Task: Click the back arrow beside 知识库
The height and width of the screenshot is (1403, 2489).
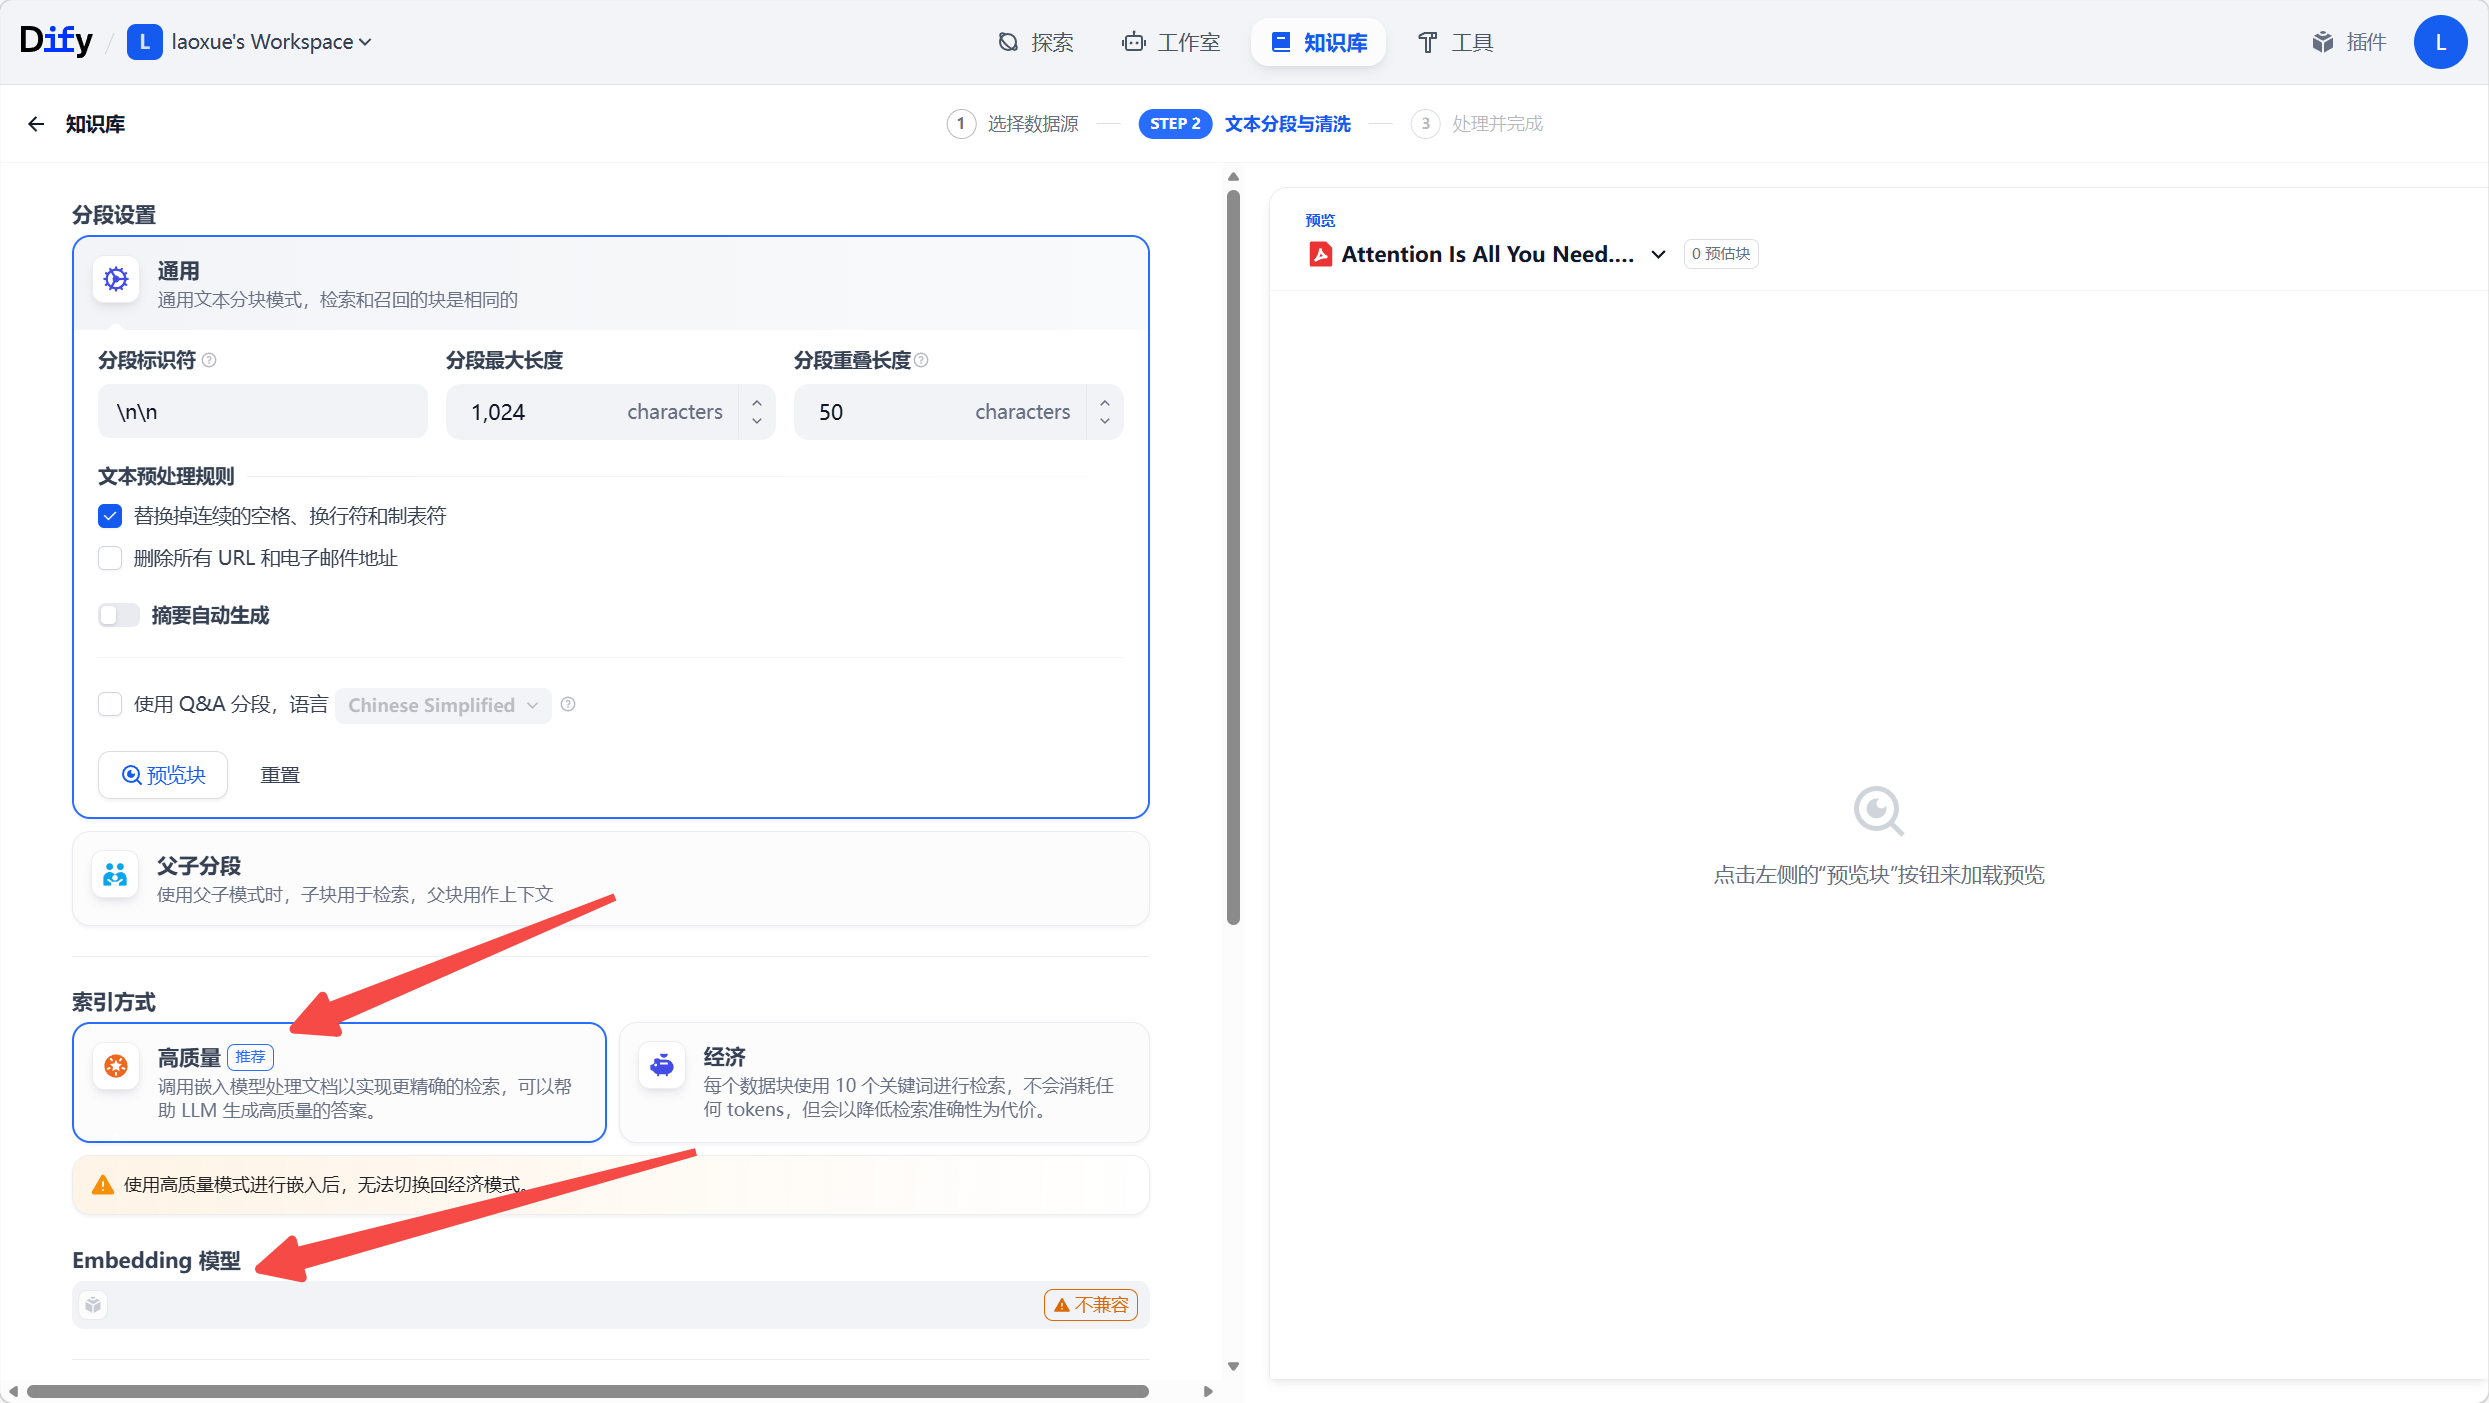Action: coord(36,124)
